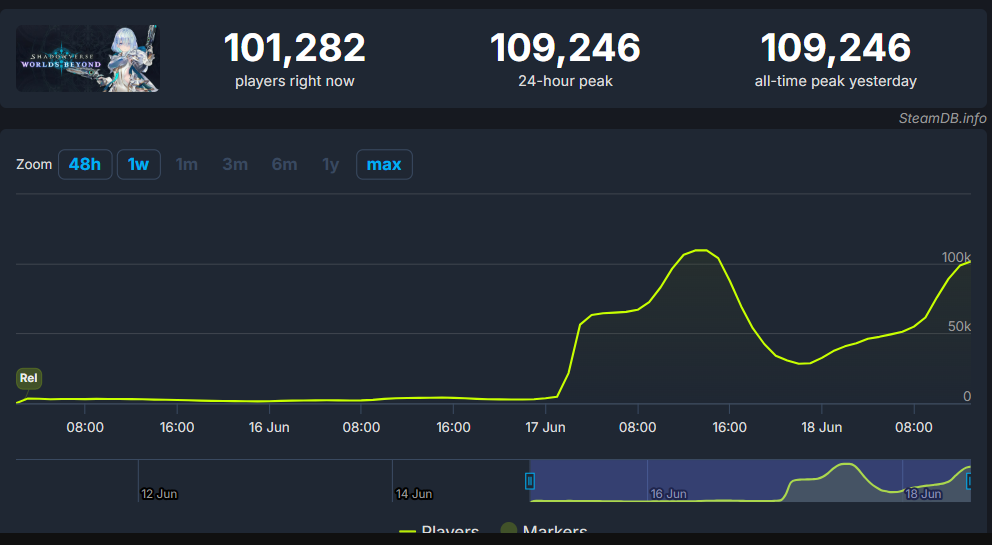Select the 1w zoom range
This screenshot has height=545, width=992.
pyautogui.click(x=139, y=165)
